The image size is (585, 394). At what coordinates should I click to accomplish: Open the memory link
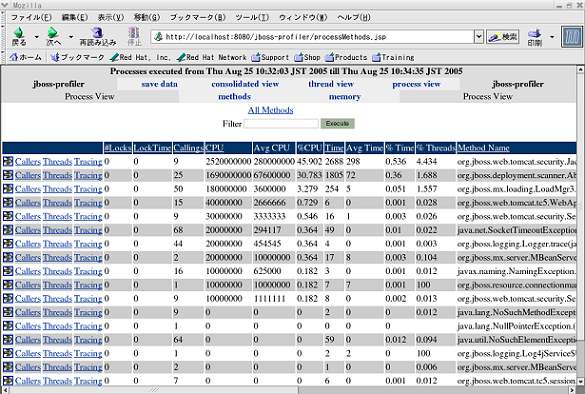[345, 97]
